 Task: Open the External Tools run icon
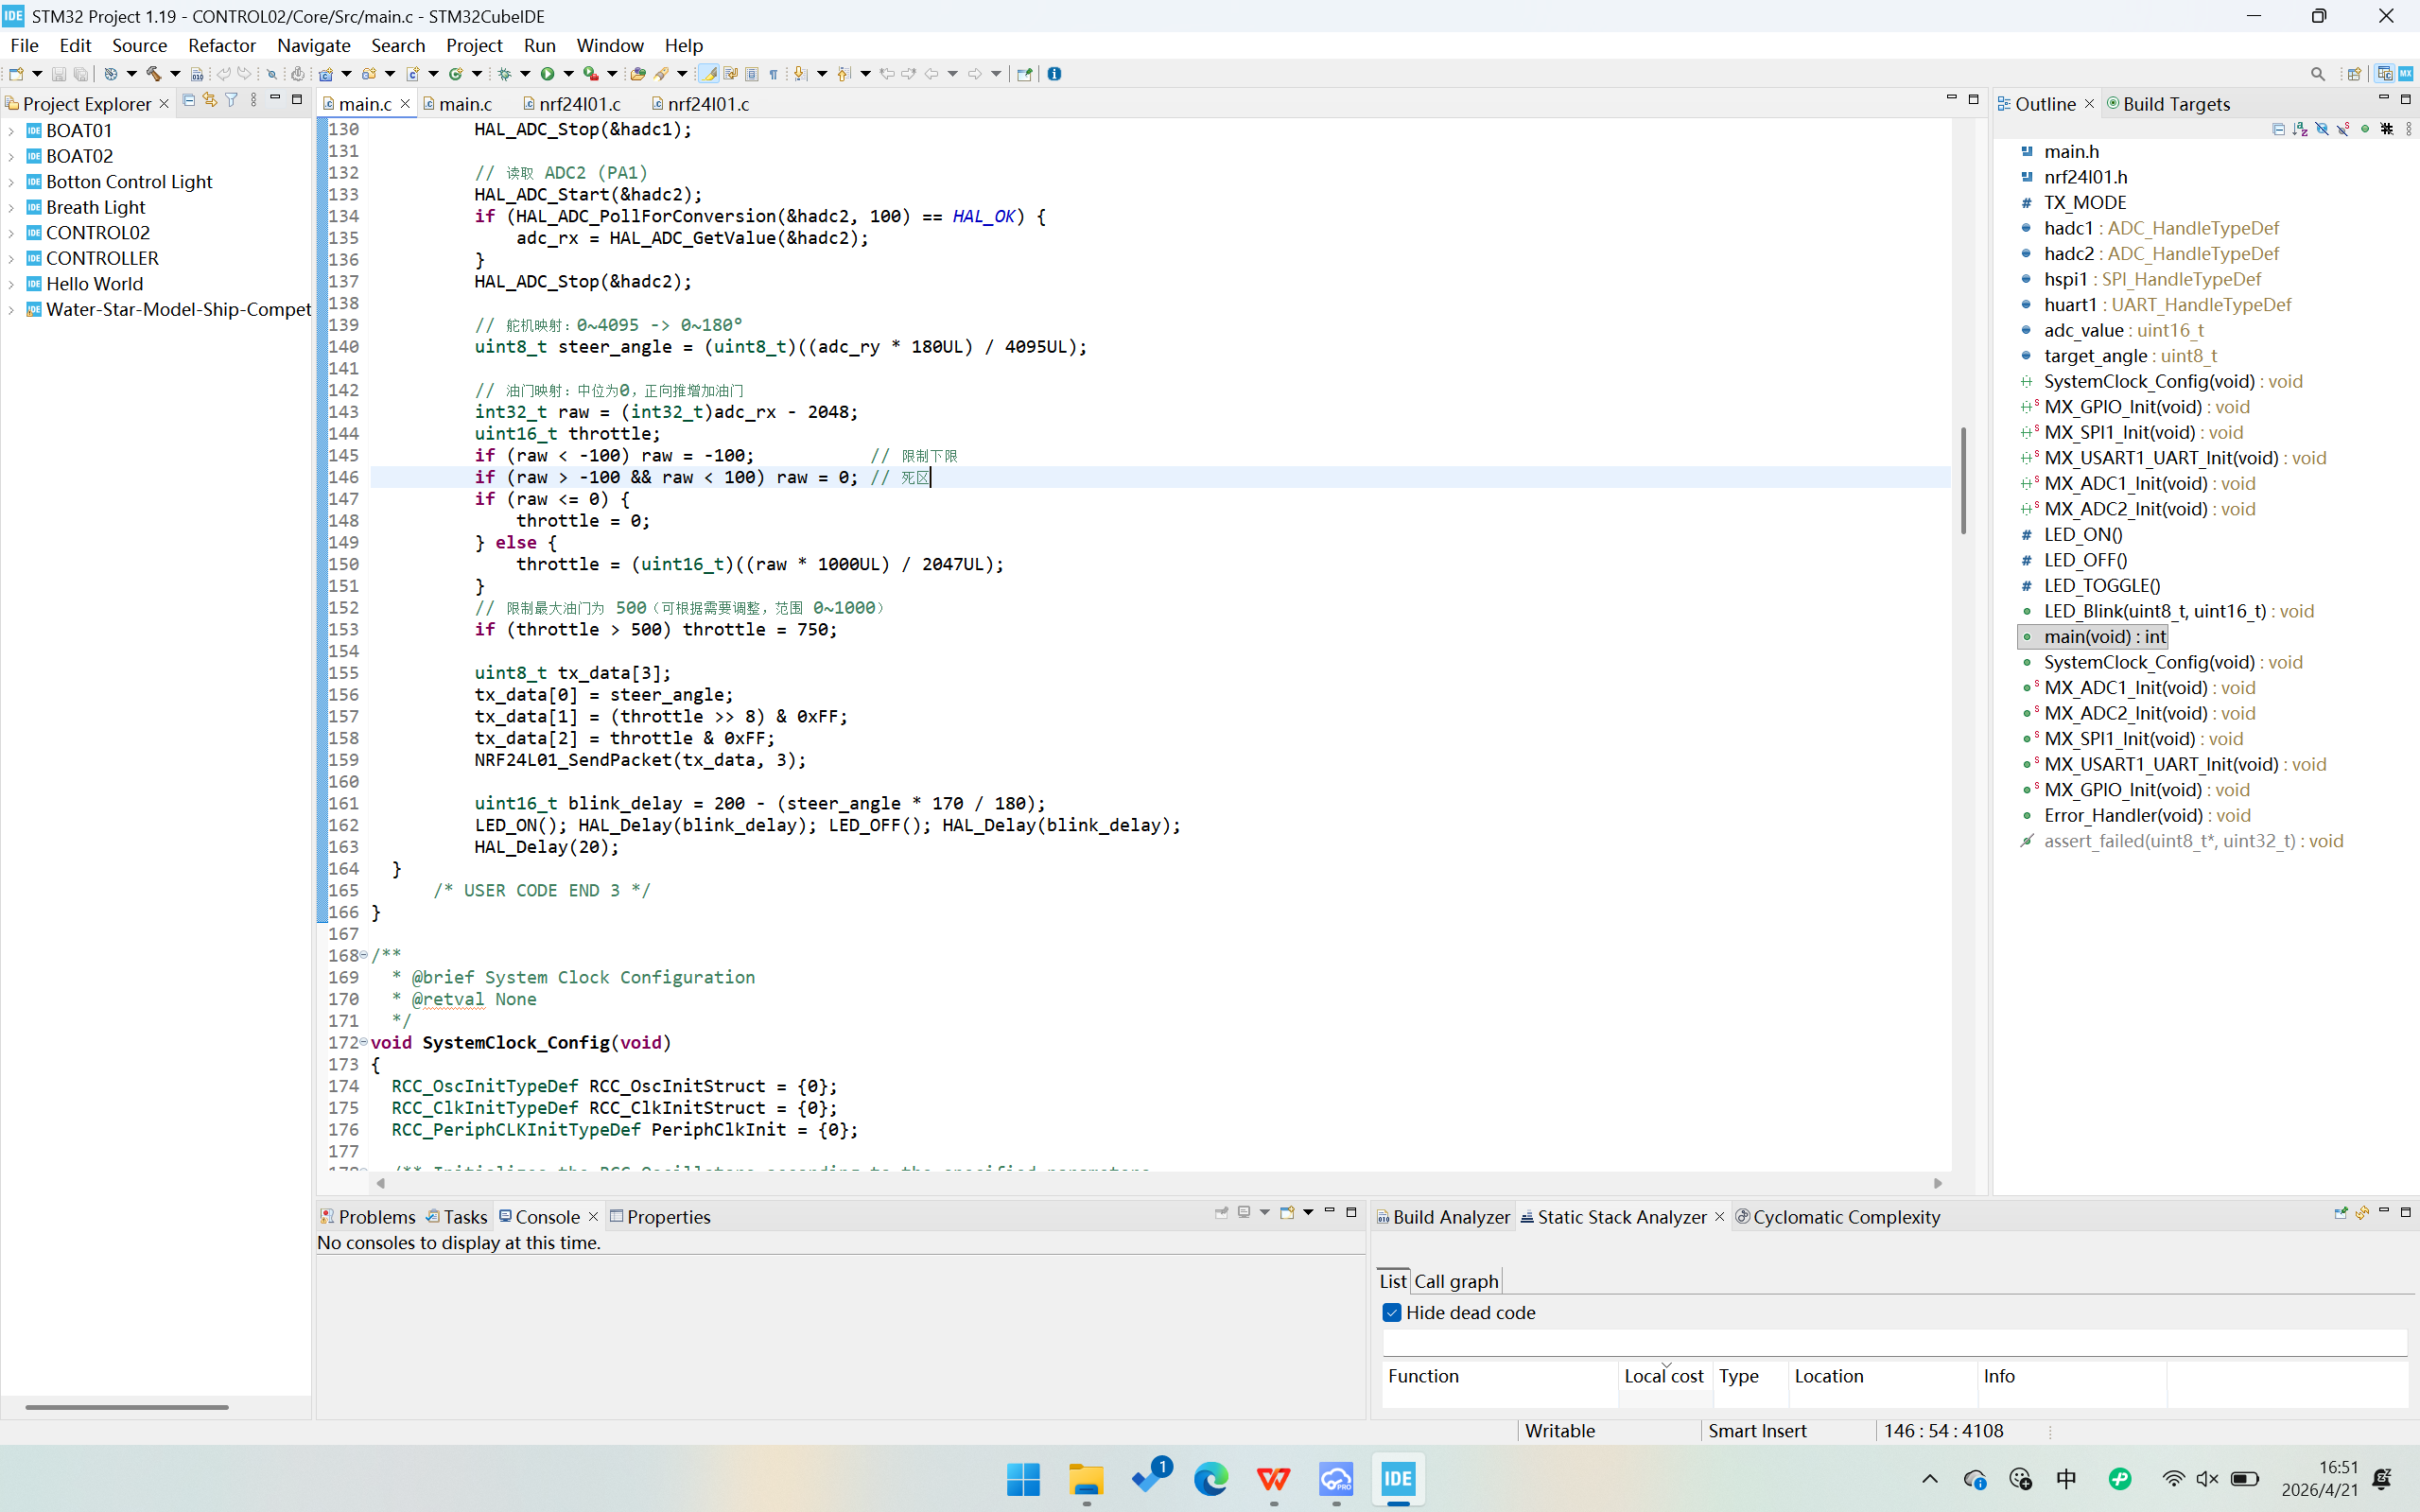coord(590,74)
